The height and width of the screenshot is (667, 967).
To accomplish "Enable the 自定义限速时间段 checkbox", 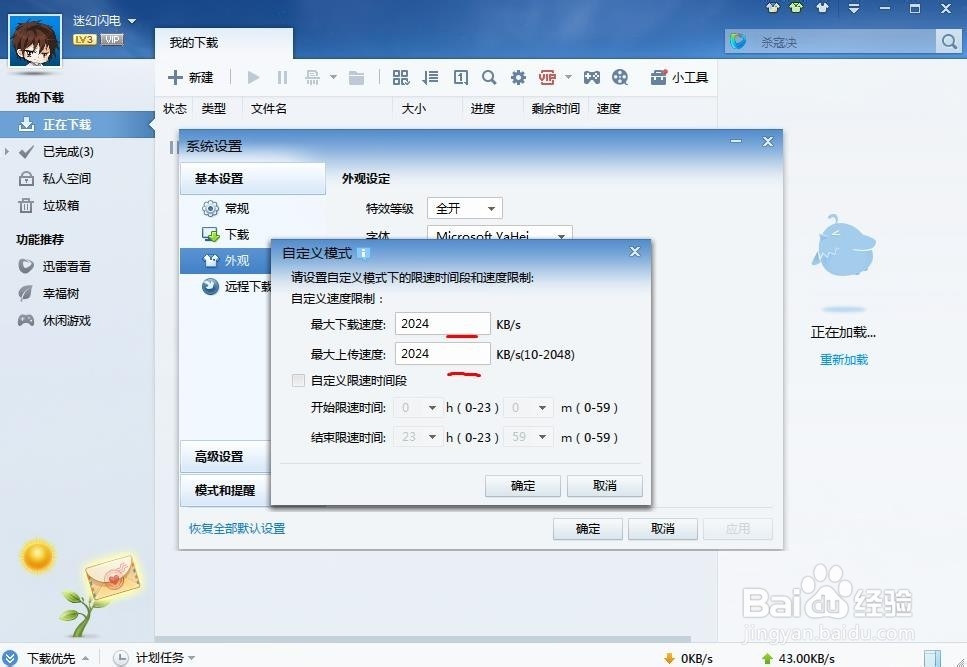I will 298,381.
